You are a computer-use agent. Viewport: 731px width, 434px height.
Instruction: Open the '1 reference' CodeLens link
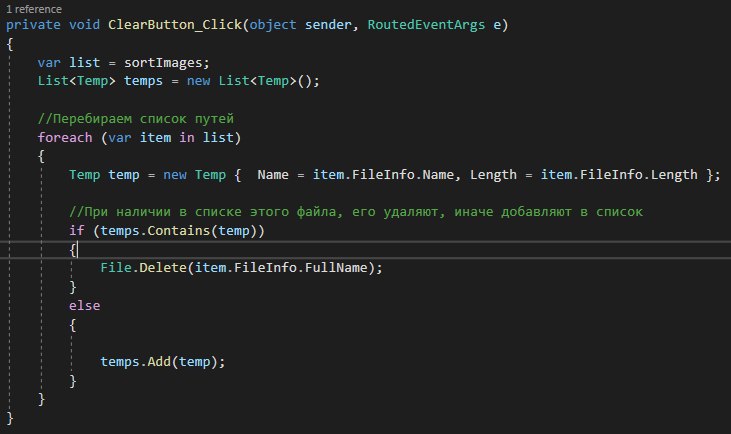pyautogui.click(x=34, y=9)
